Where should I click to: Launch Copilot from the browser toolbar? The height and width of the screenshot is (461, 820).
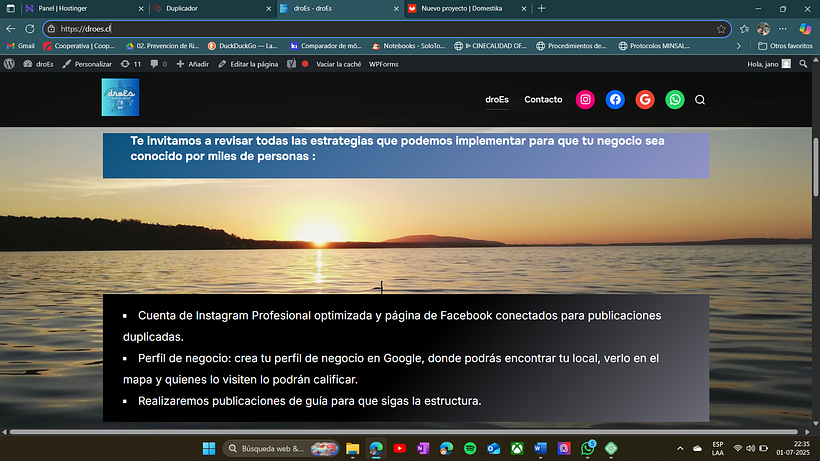pos(805,29)
